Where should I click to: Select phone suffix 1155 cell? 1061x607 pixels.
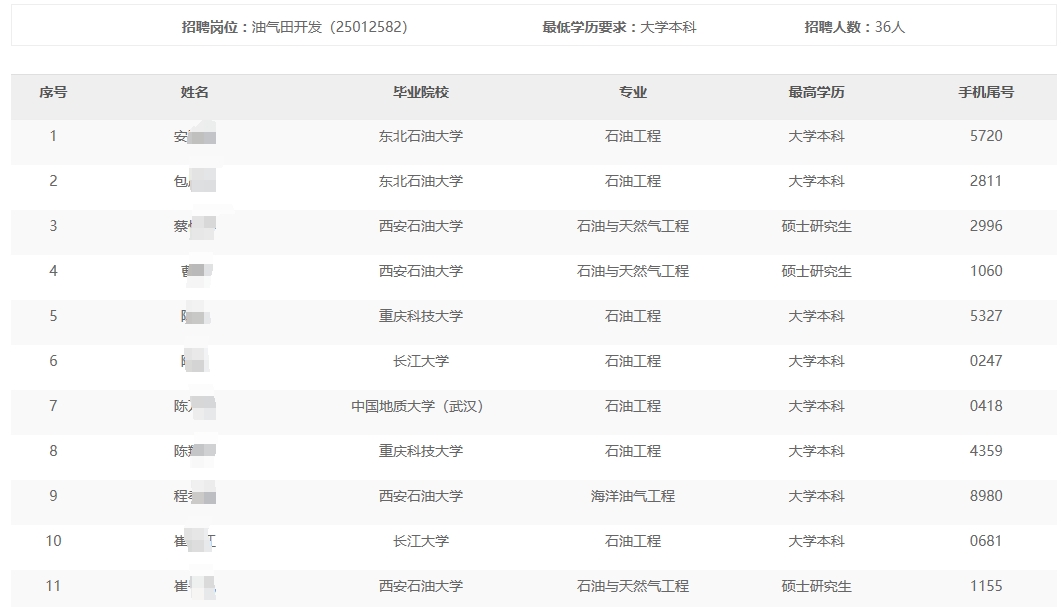point(985,586)
